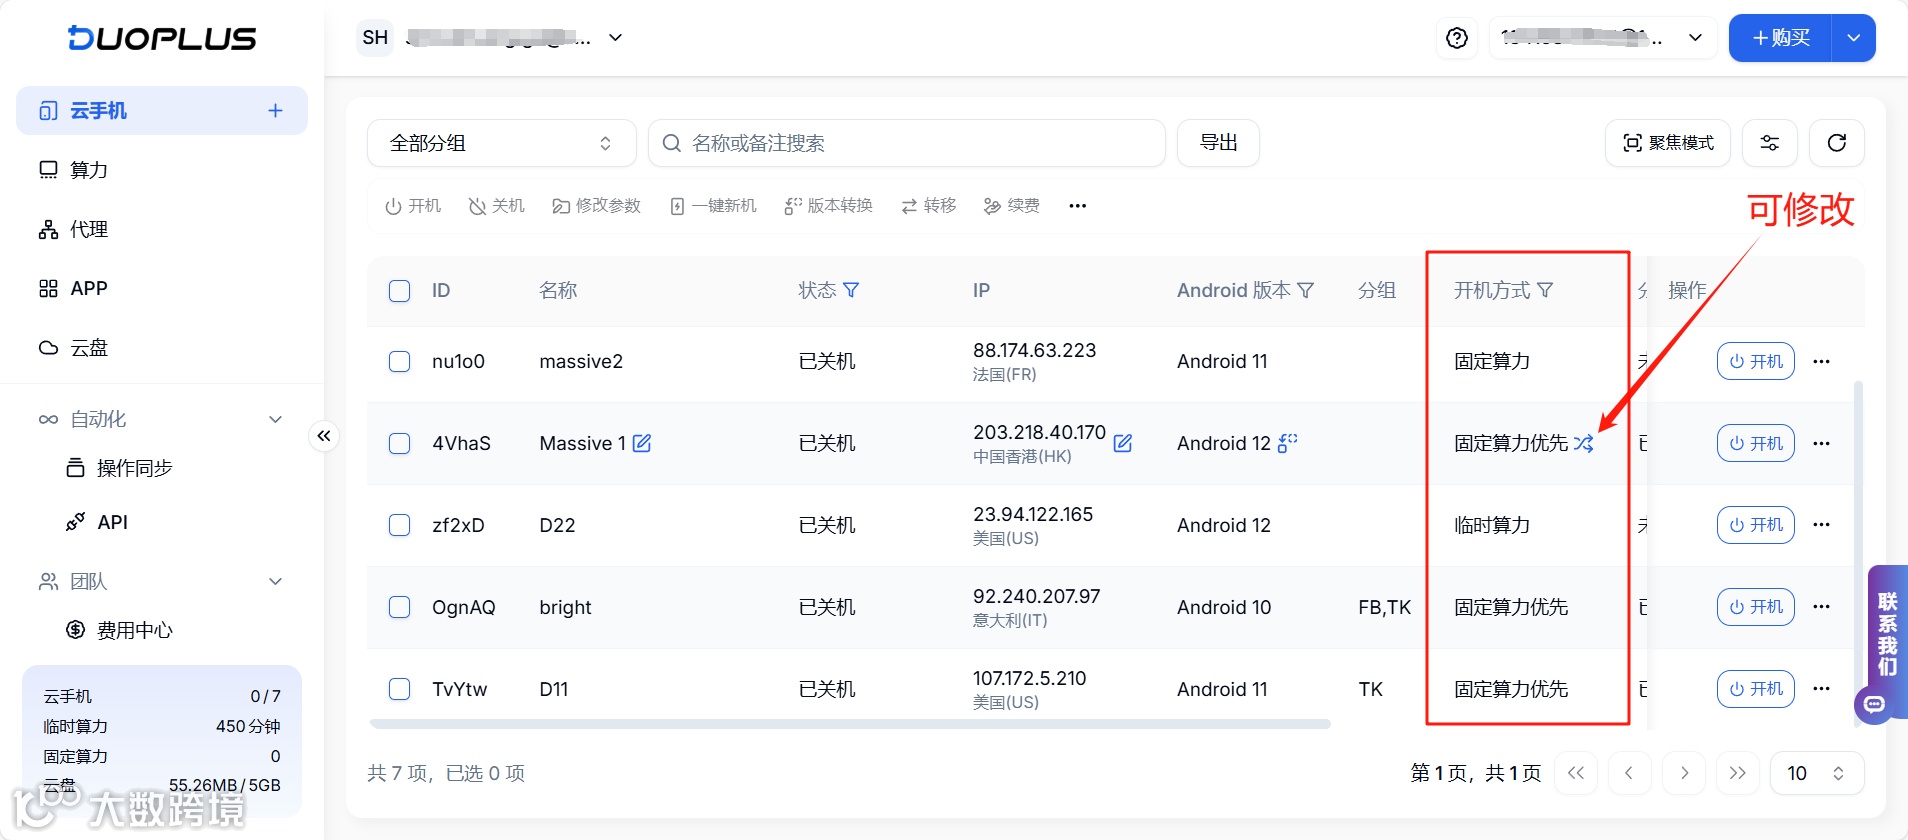Image resolution: width=1908 pixels, height=840 pixels.
Task: Open 算力 in the sidebar
Action: click(x=88, y=170)
